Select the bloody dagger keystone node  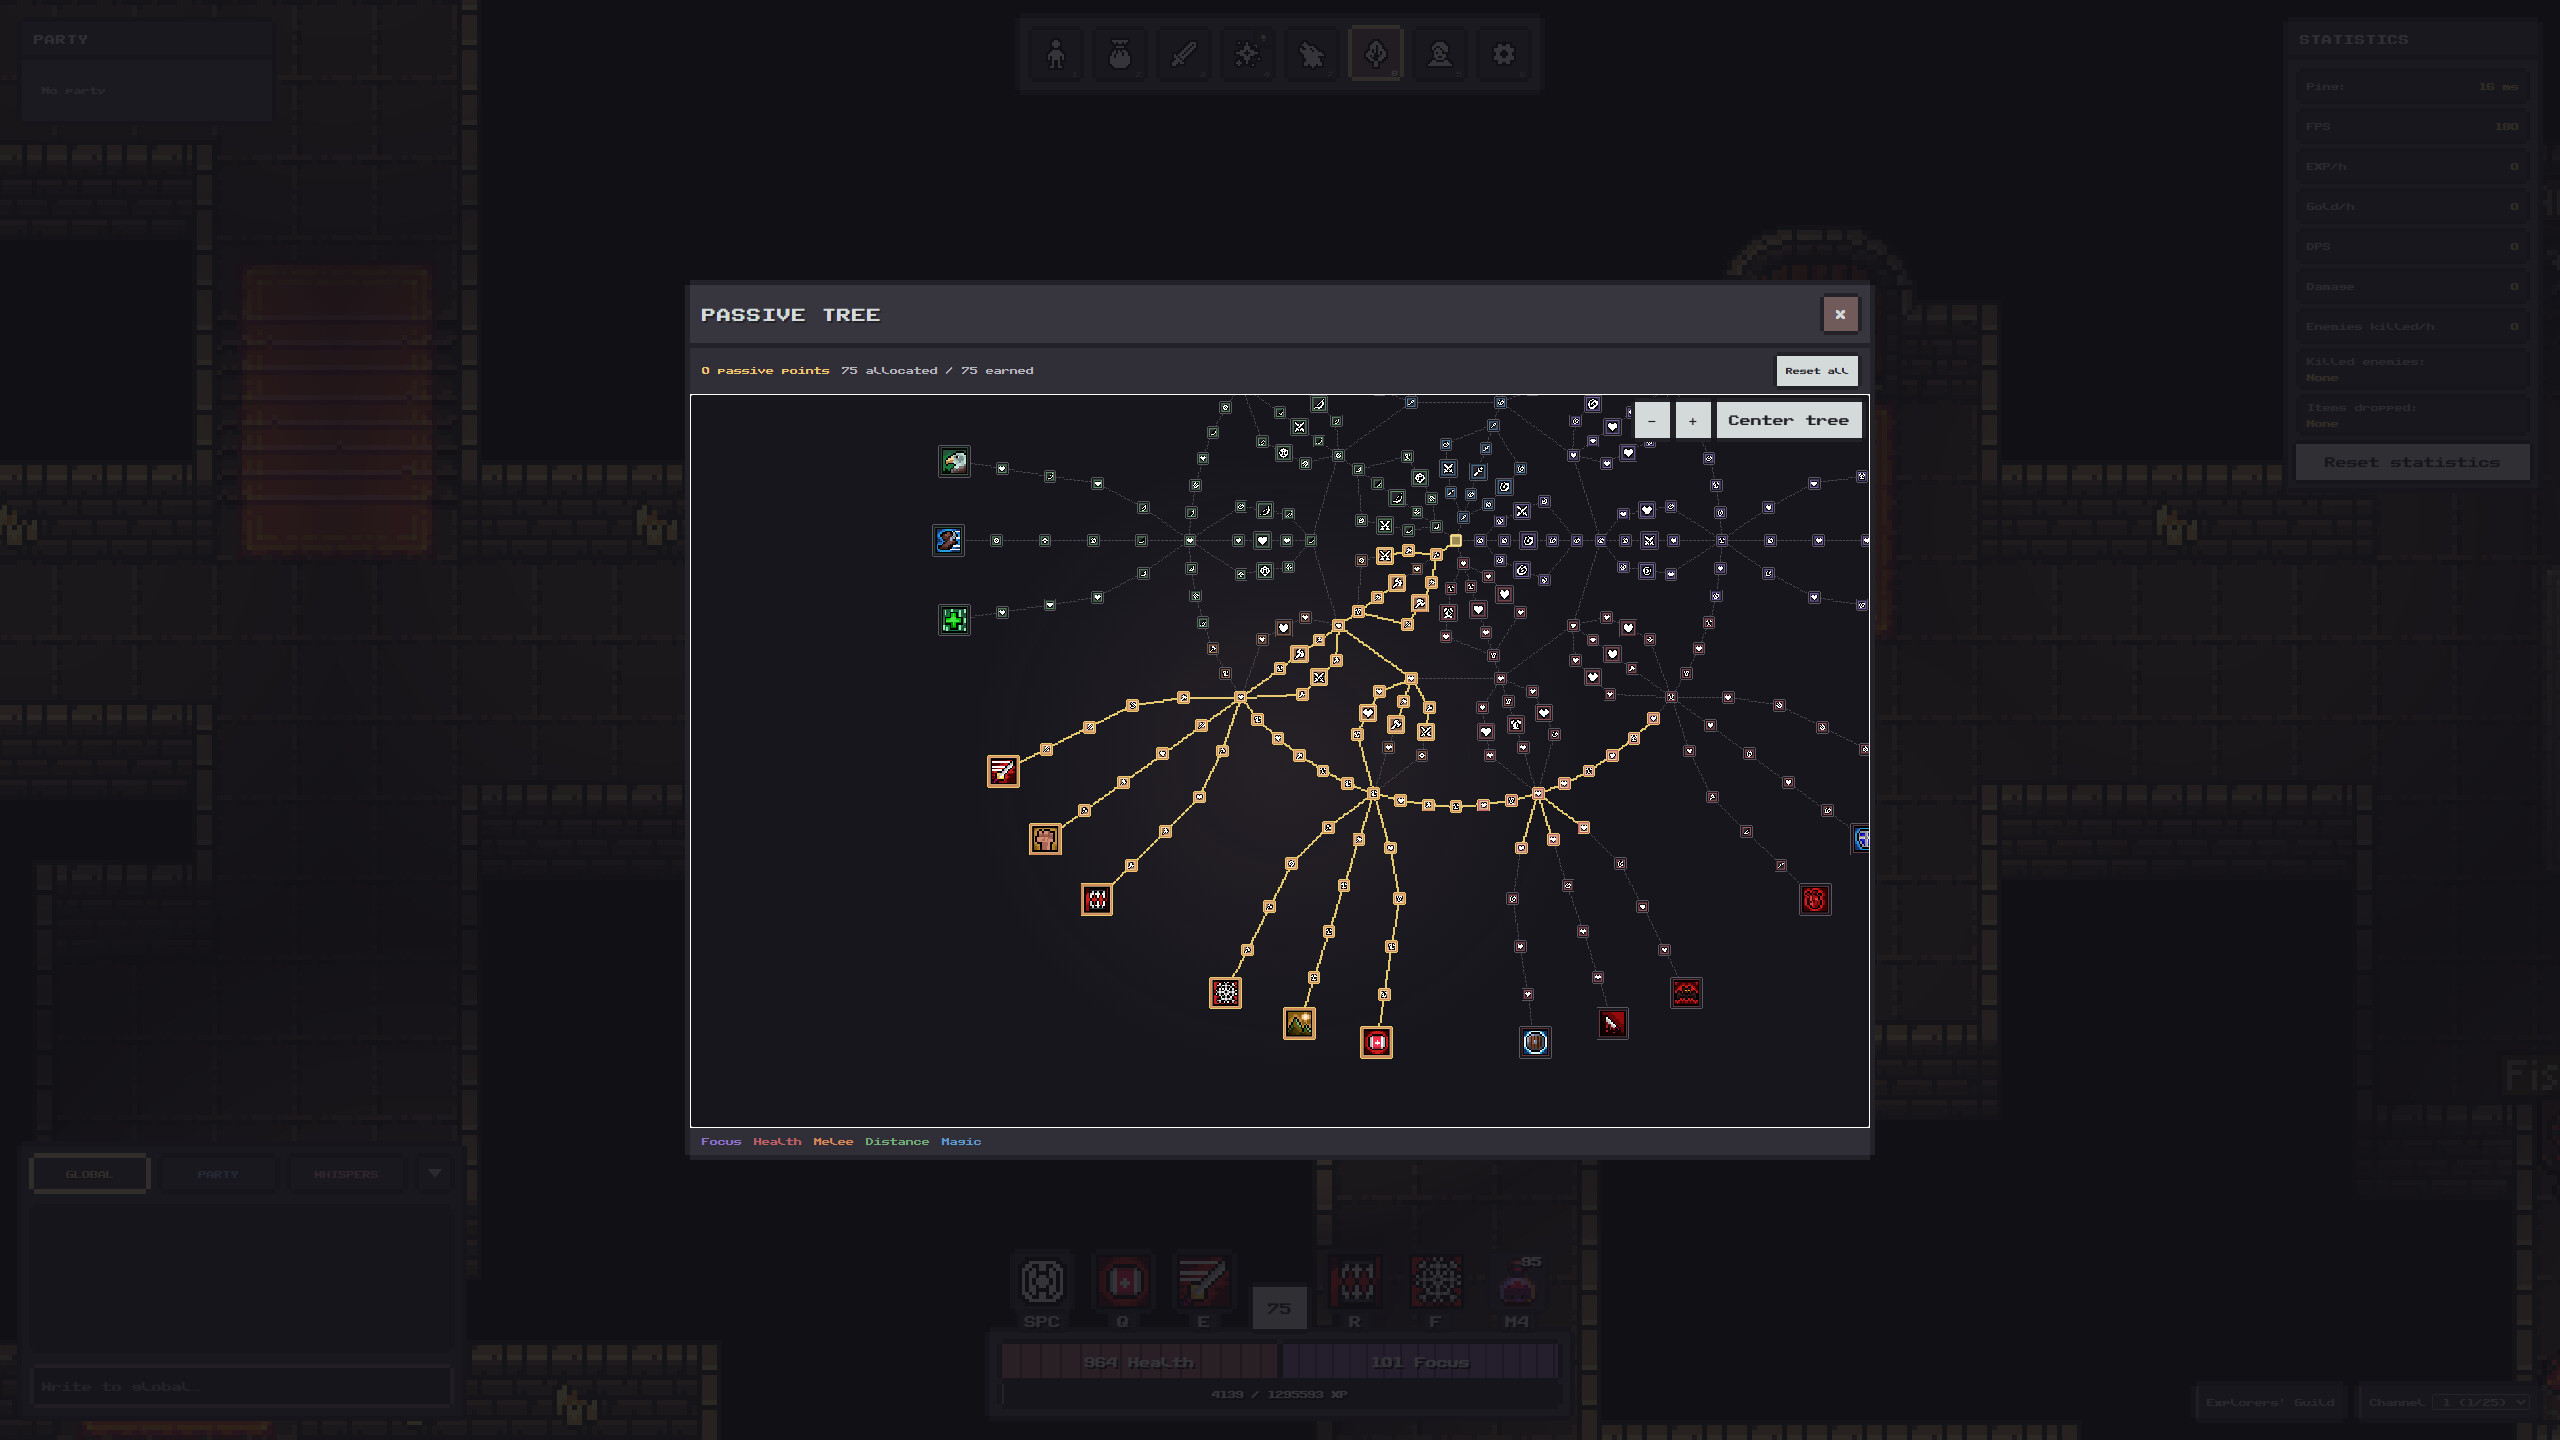tap(1612, 1023)
